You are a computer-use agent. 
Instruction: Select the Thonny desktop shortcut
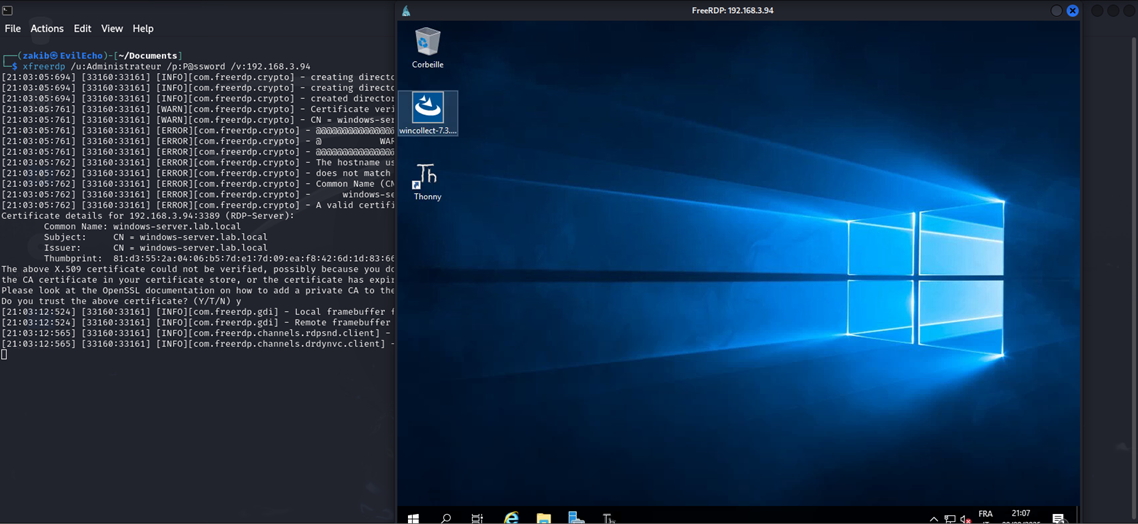point(427,182)
